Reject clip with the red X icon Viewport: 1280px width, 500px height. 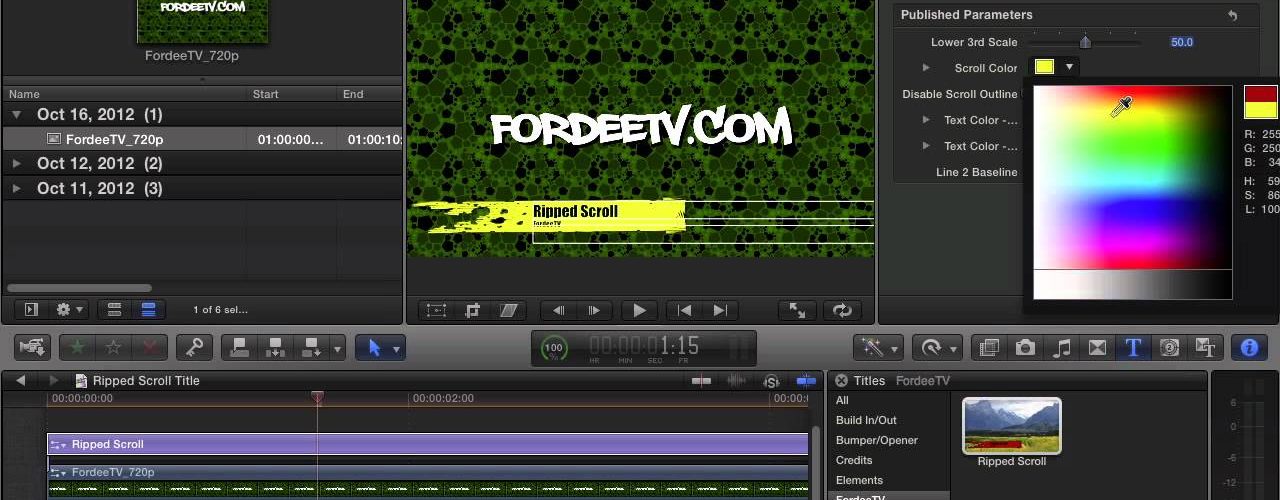(x=150, y=348)
